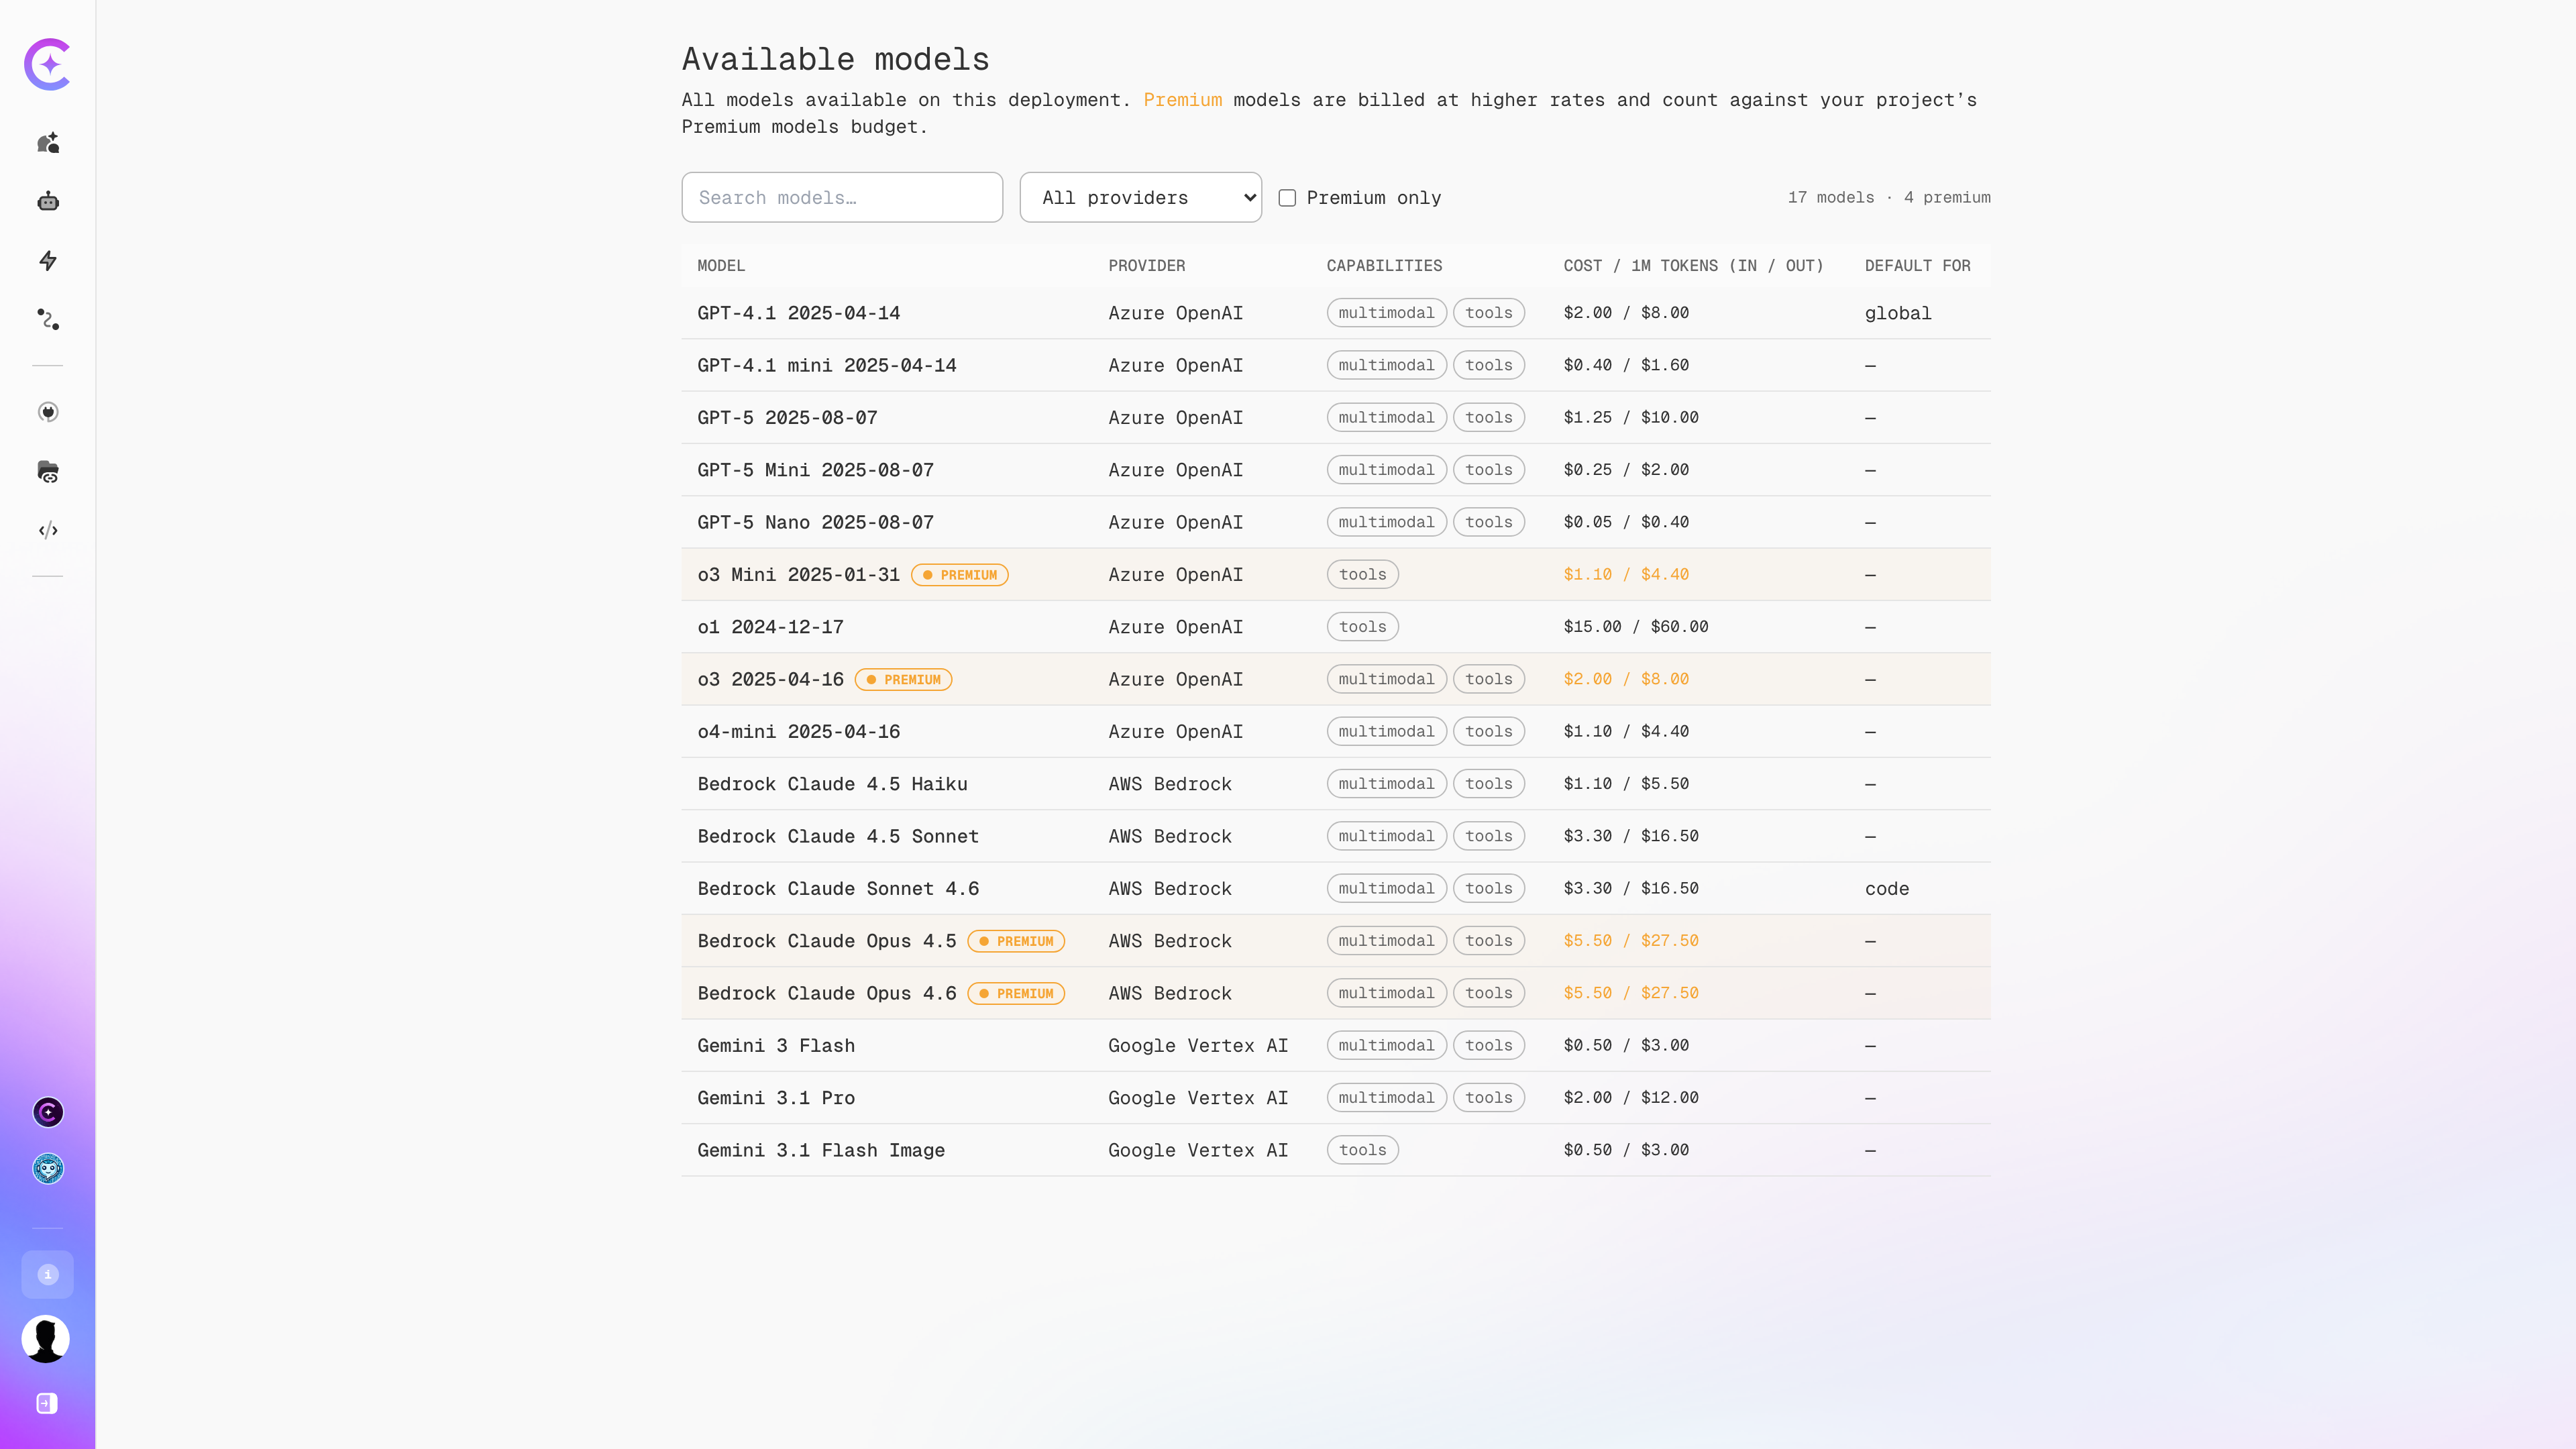Open the user profile avatar

pyautogui.click(x=46, y=1339)
